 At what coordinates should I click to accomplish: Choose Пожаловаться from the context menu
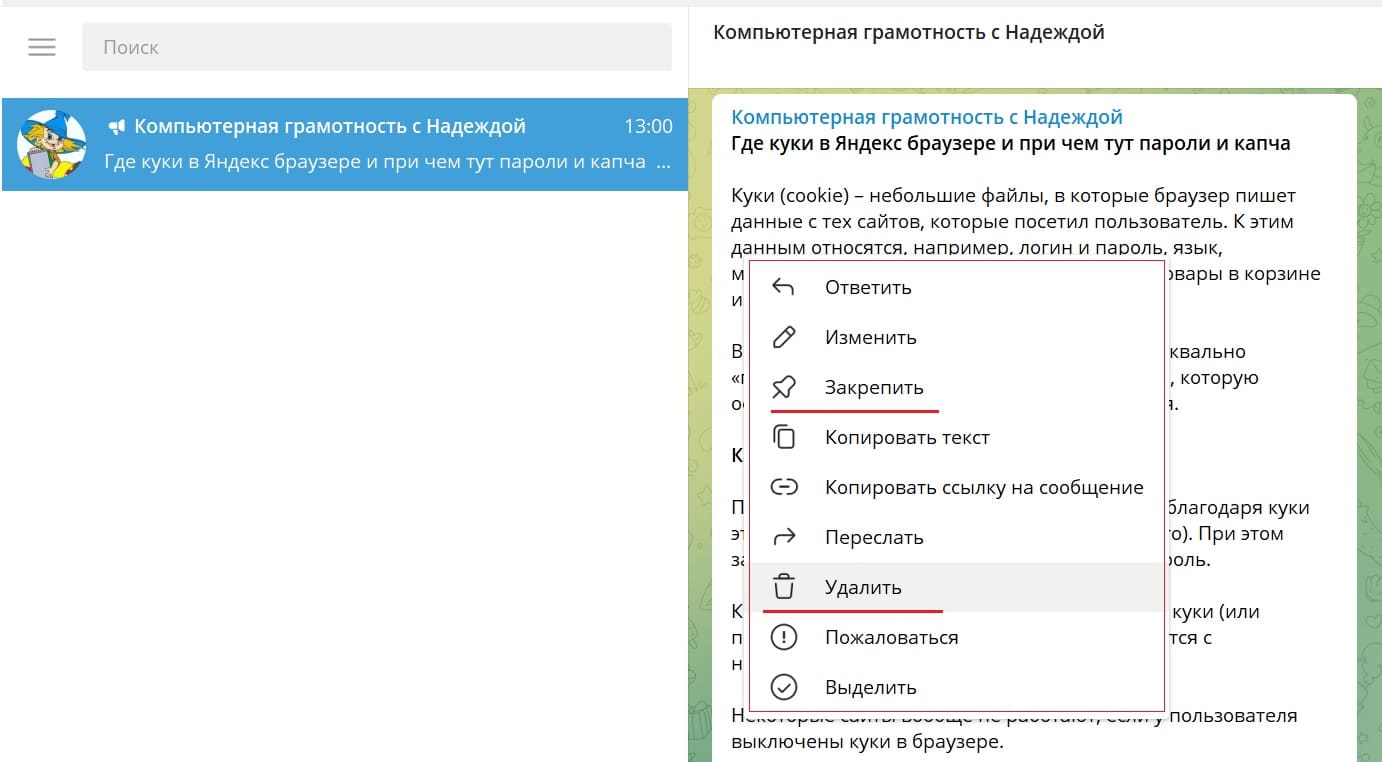891,638
